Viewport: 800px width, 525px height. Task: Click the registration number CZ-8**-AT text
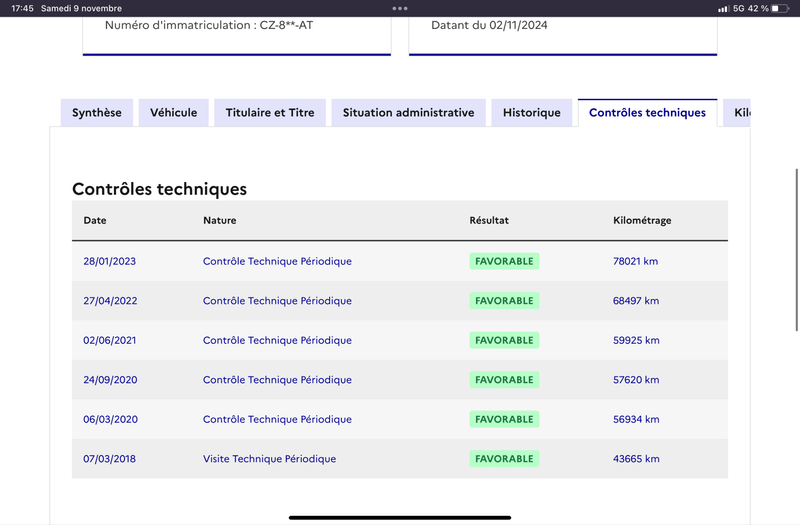pos(286,25)
